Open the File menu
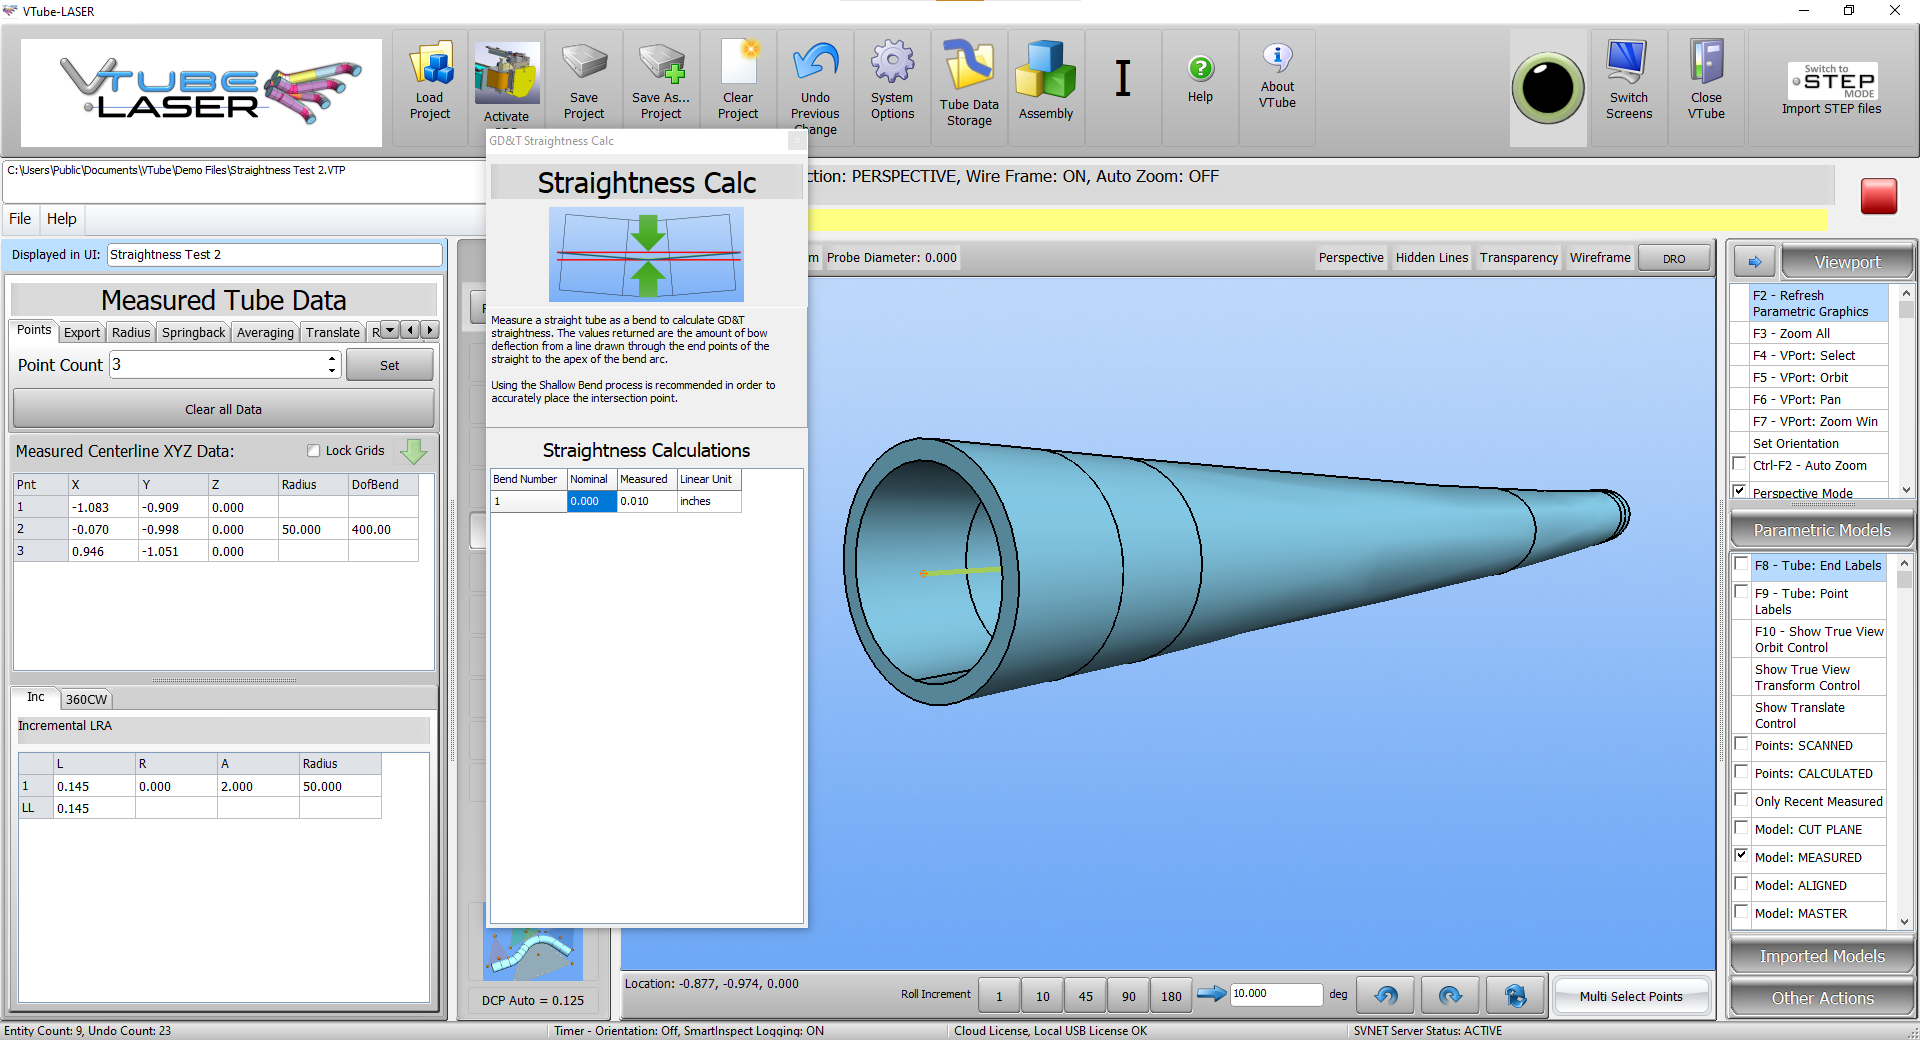The width and height of the screenshot is (1920, 1040). tap(20, 219)
